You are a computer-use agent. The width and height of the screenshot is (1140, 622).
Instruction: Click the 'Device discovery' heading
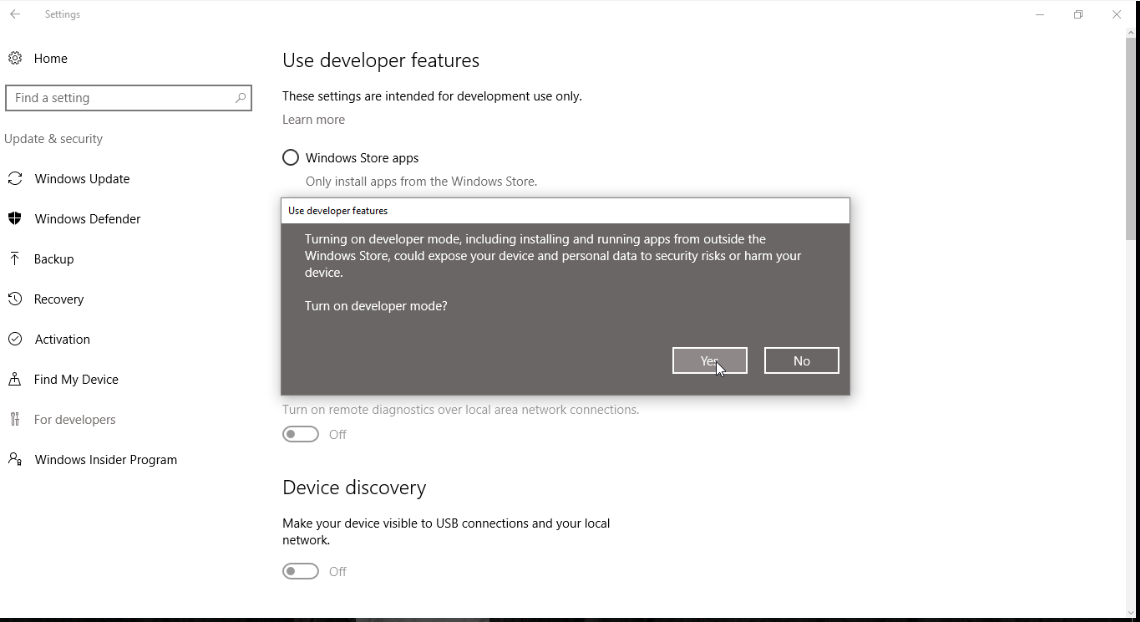tap(354, 488)
